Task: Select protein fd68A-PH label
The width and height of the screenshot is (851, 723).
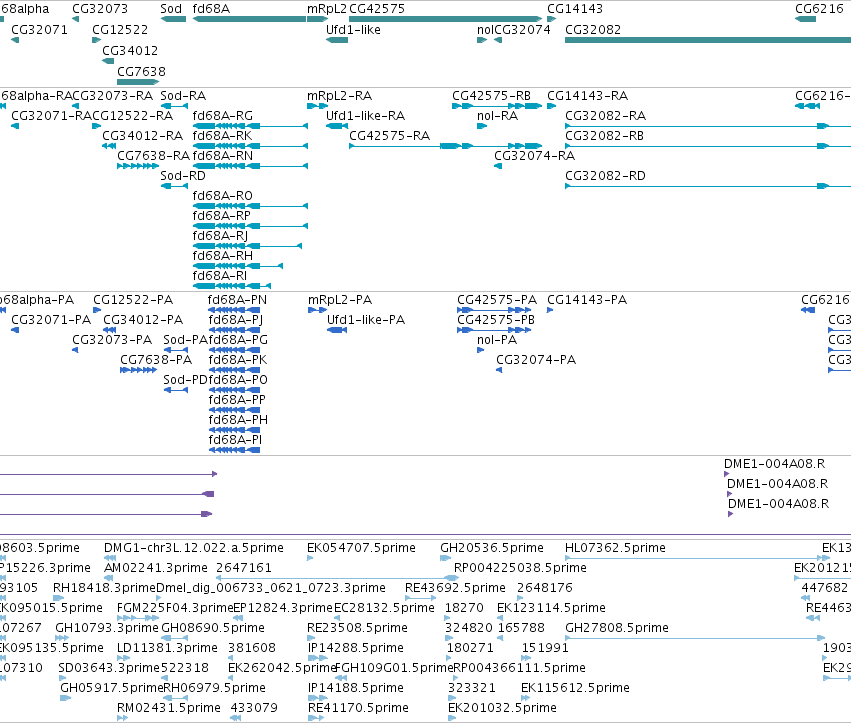Action: click(x=238, y=420)
